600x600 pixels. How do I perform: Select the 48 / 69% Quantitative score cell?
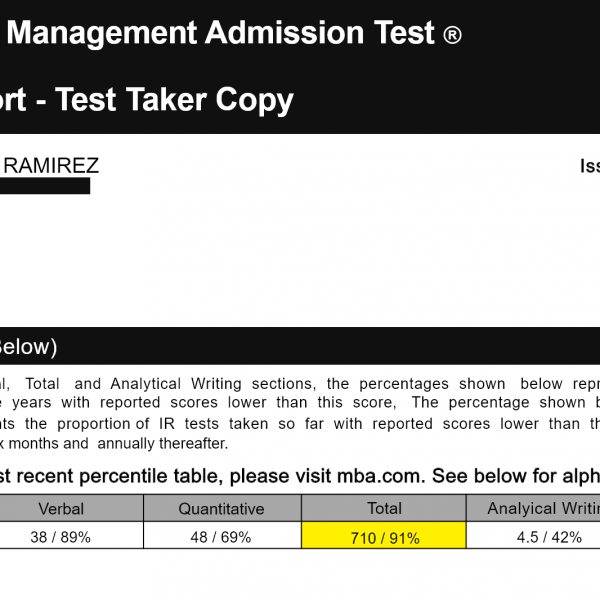tap(222, 537)
